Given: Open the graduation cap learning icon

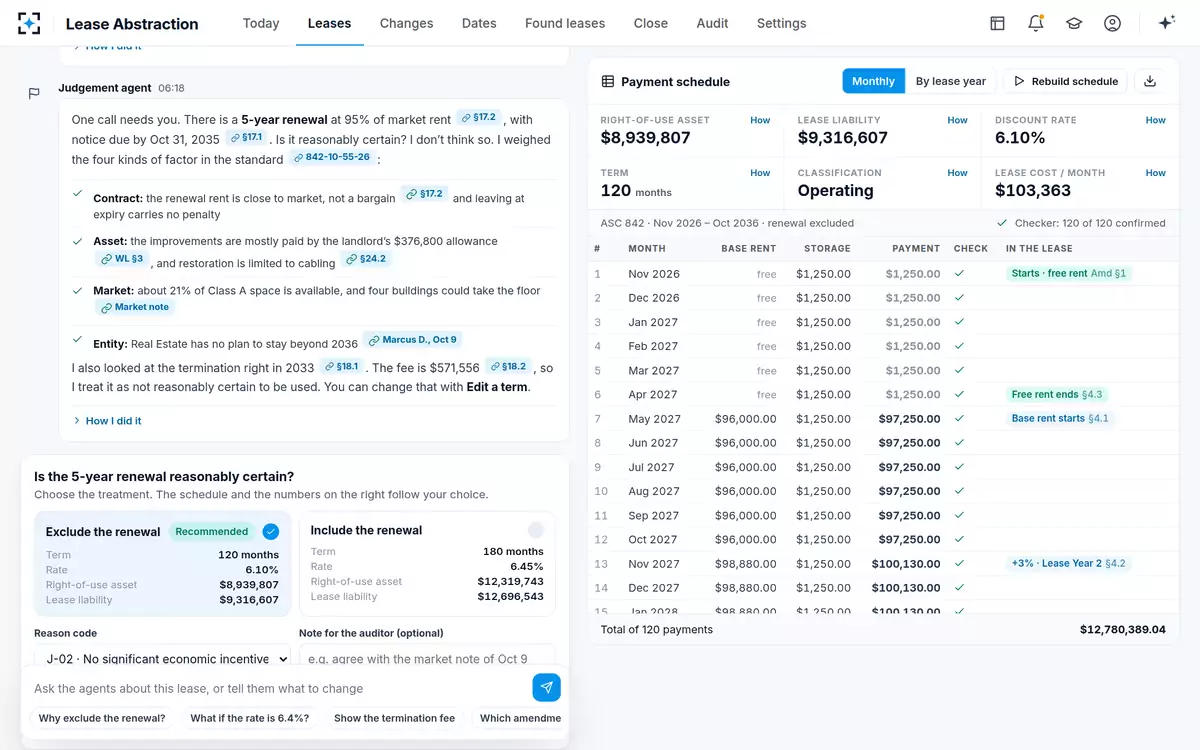Looking at the screenshot, I should [x=1074, y=23].
